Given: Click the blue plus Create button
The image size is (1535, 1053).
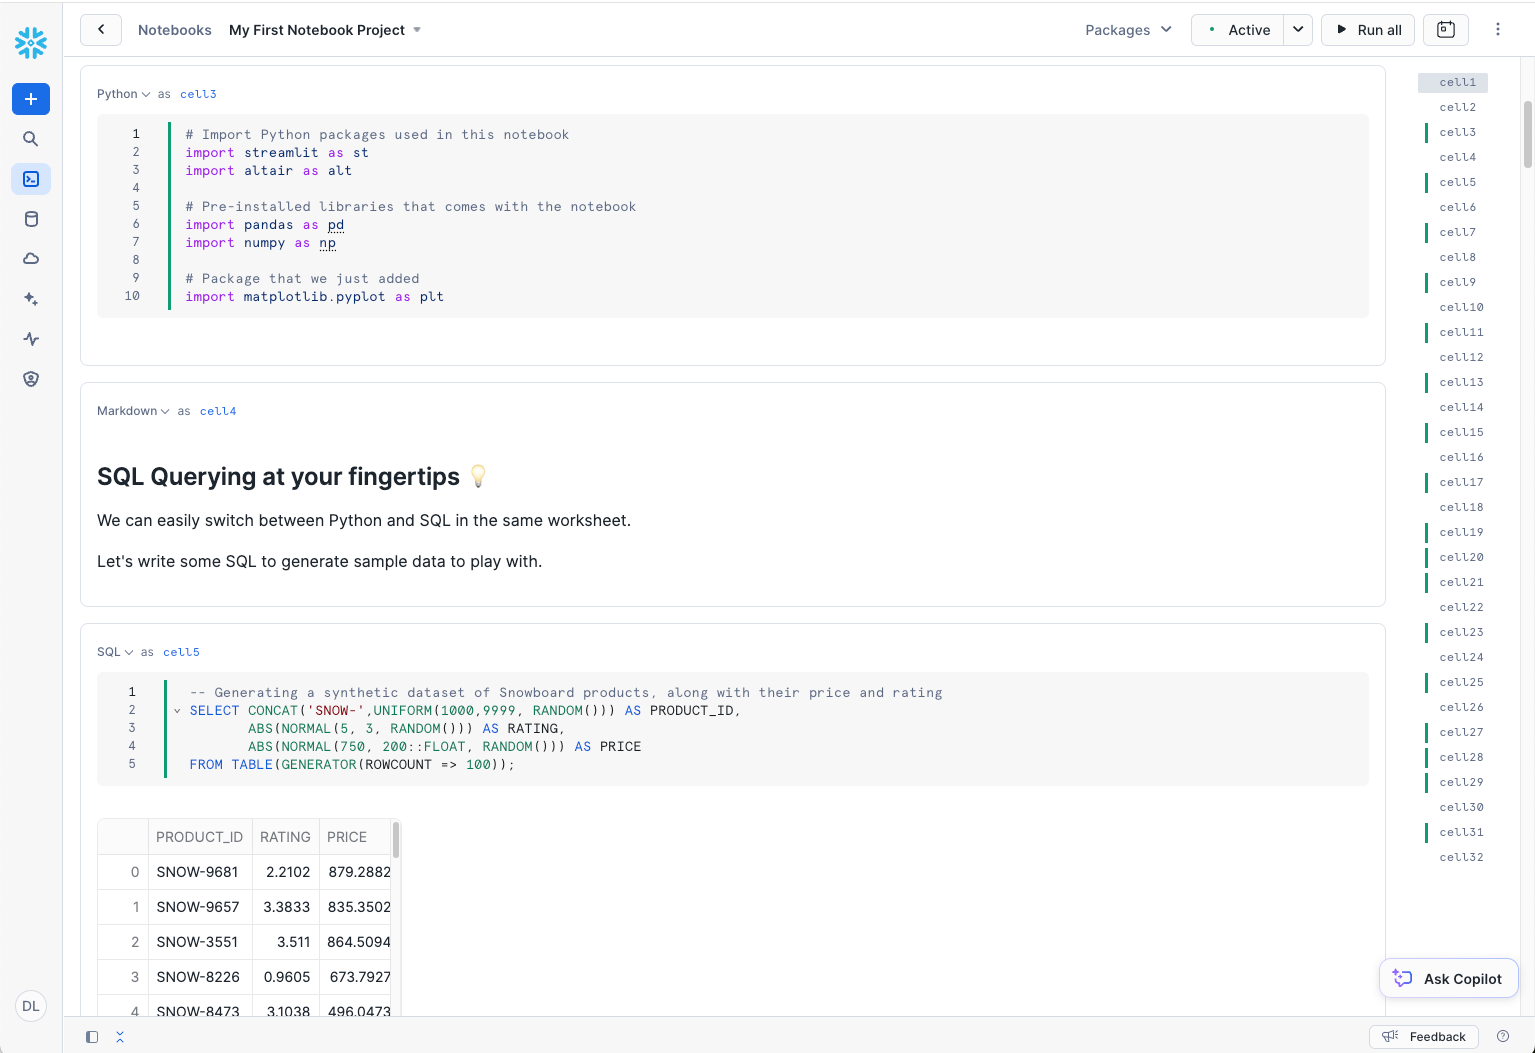Looking at the screenshot, I should (31, 99).
